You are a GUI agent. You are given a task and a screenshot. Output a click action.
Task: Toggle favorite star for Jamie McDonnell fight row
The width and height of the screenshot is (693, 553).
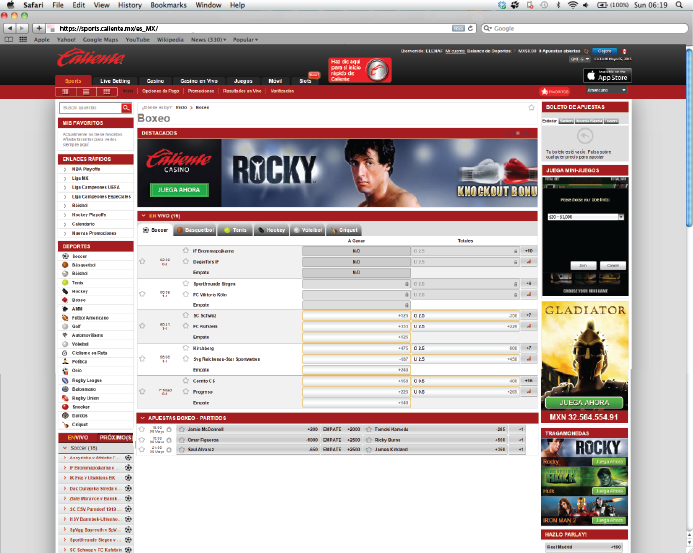pyautogui.click(x=142, y=429)
